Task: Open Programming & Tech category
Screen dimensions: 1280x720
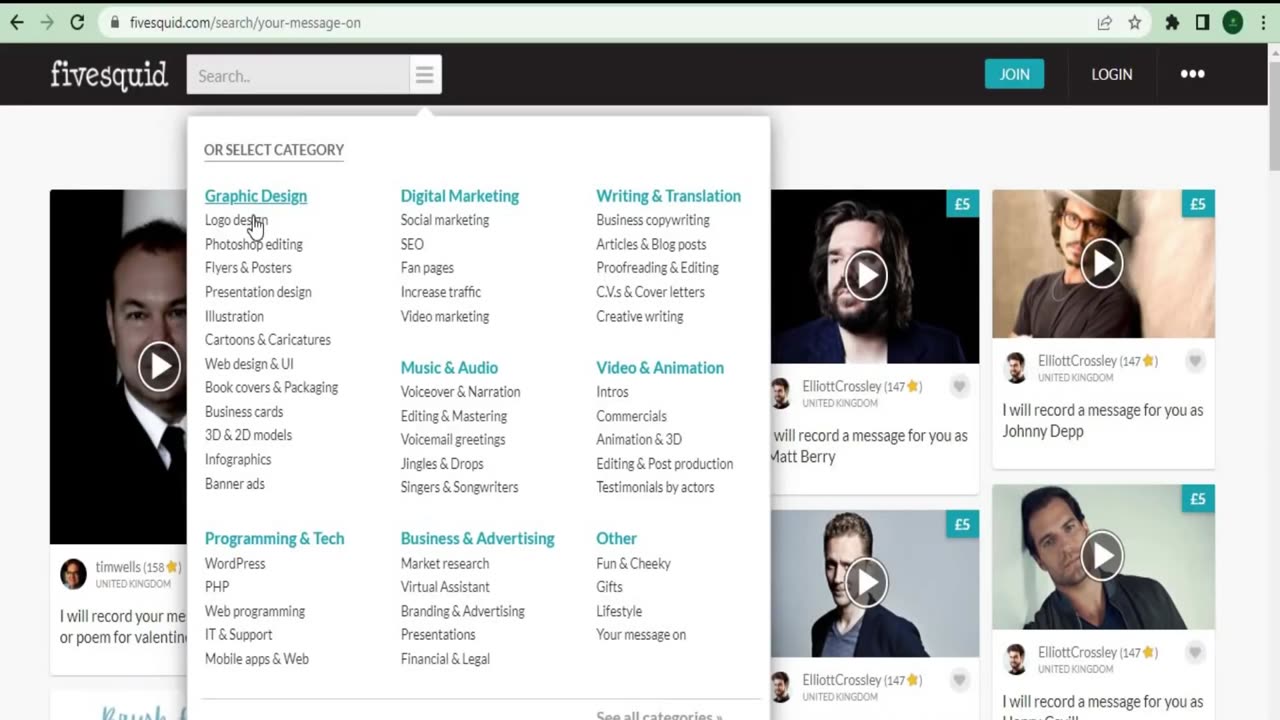Action: tap(274, 538)
